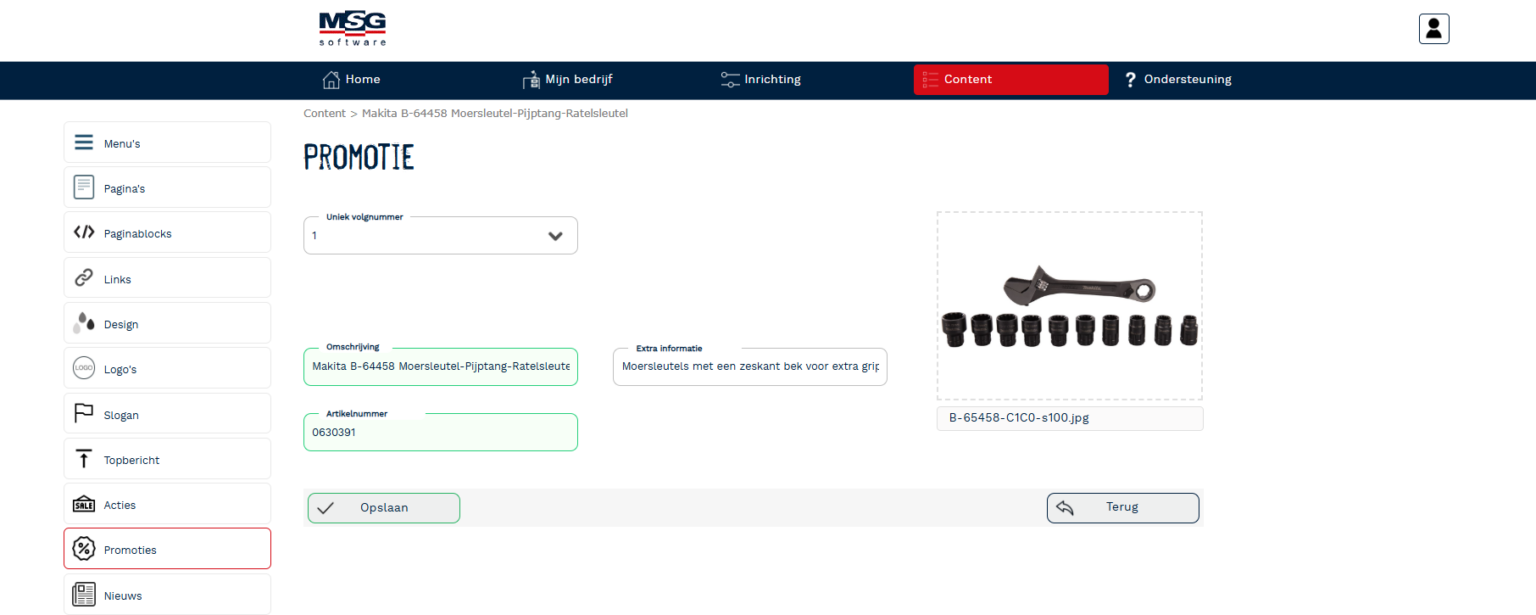This screenshot has width=1536, height=615.
Task: Click the Links chain icon
Action: [x=84, y=278]
